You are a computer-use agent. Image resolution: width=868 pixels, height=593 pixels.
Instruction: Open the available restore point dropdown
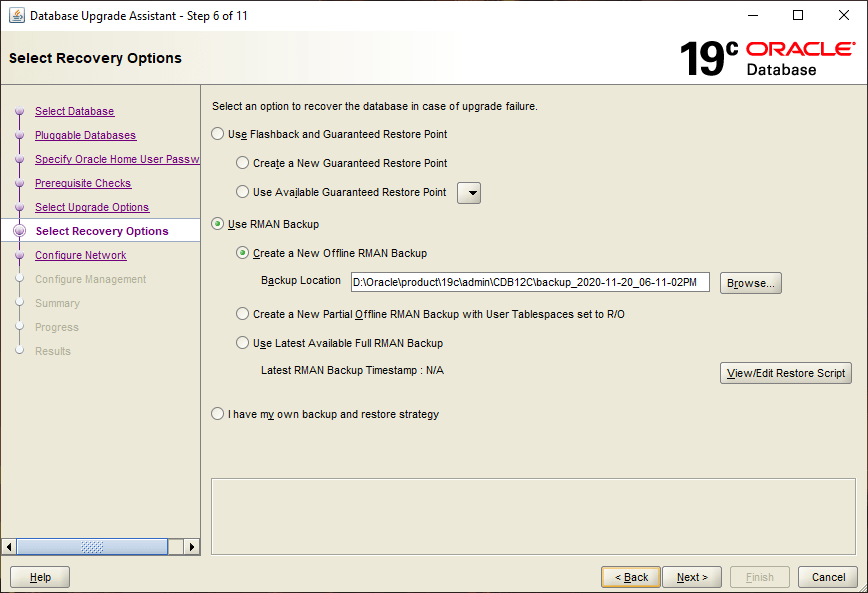pos(469,193)
